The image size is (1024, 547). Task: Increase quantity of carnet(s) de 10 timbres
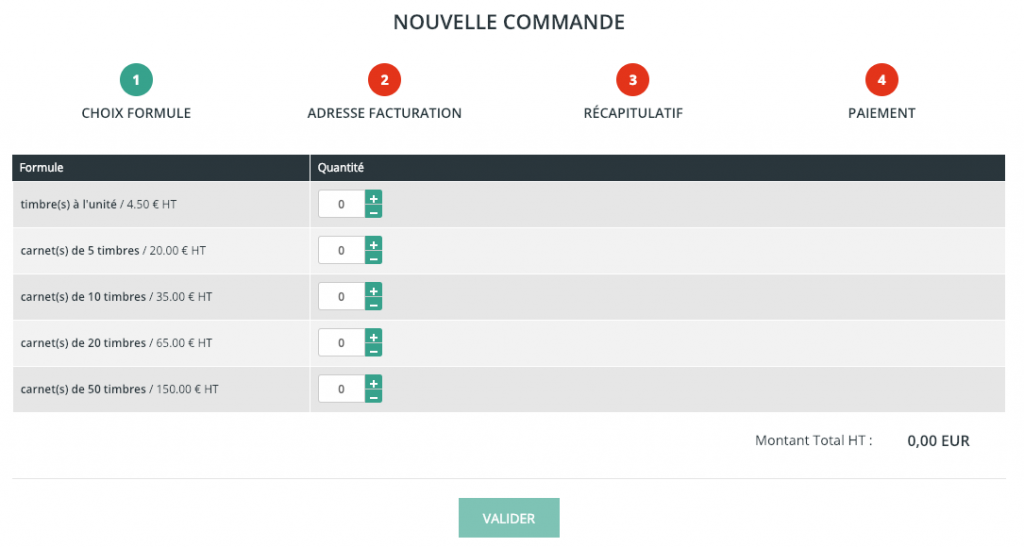(373, 290)
